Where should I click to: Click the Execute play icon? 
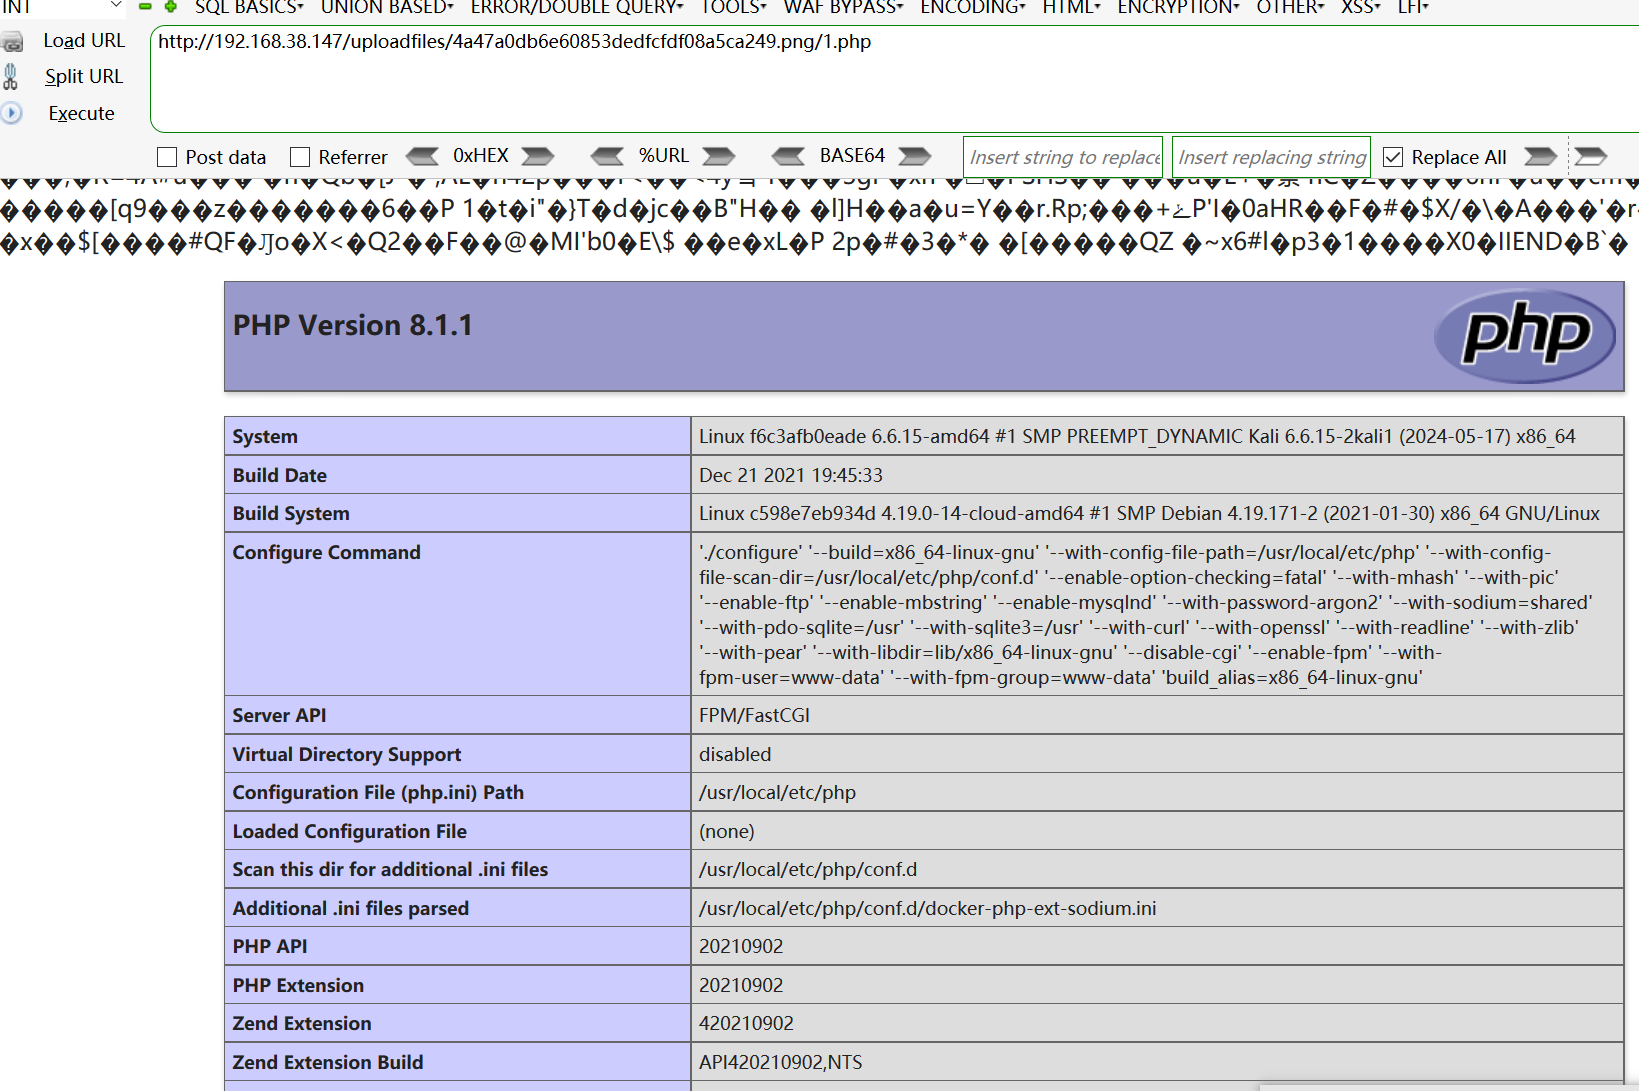click(x=12, y=113)
